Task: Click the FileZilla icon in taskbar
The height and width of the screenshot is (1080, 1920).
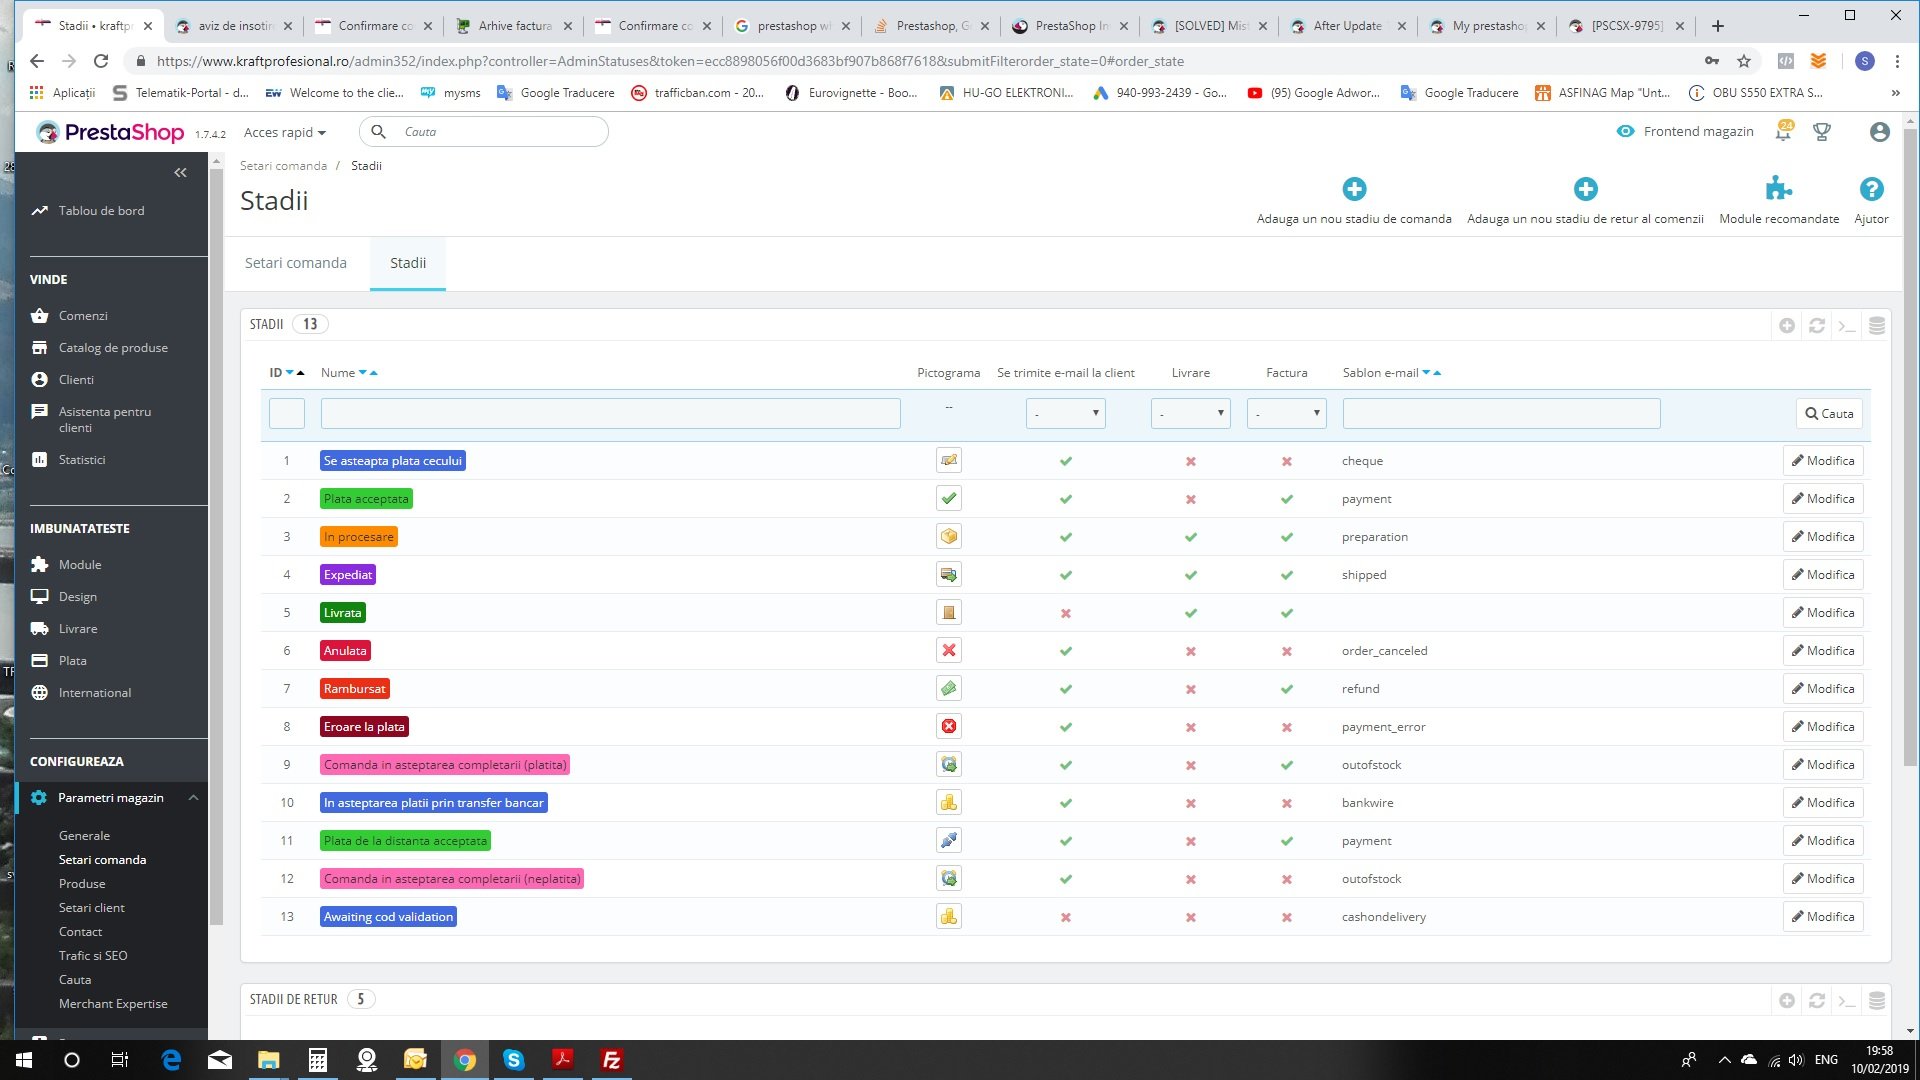Action: tap(611, 1060)
